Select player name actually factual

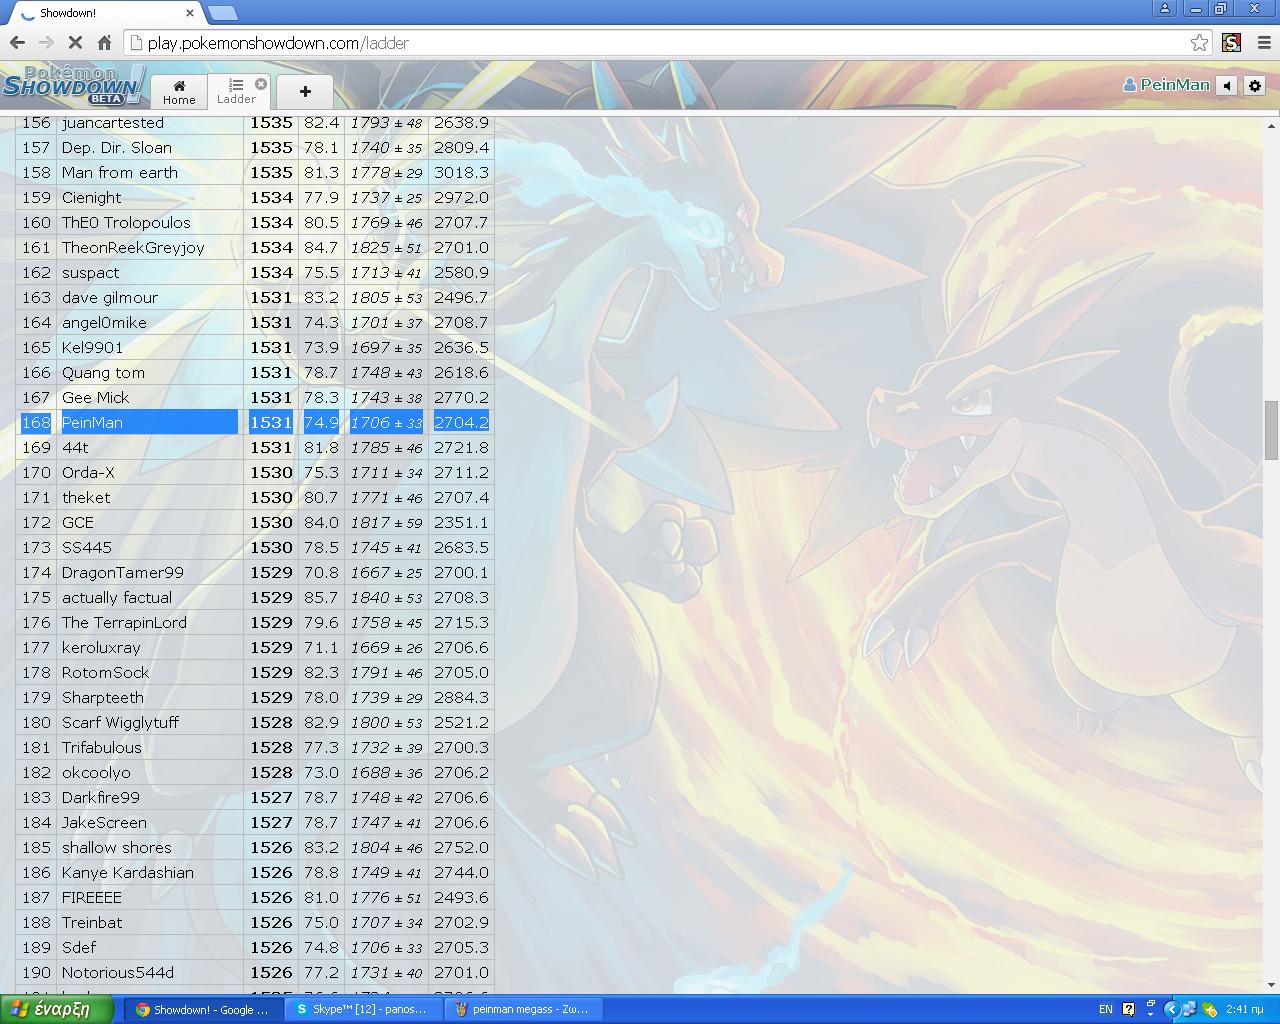tap(117, 597)
